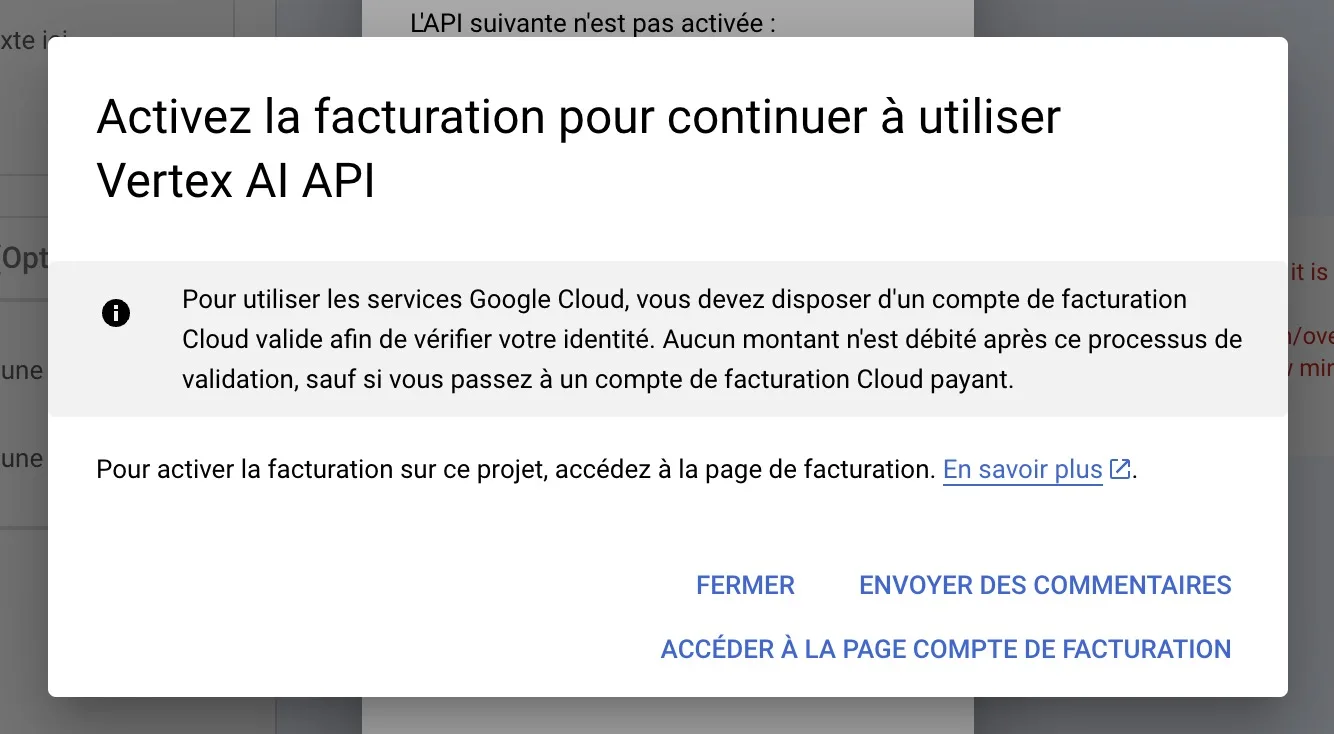
Task: Close the dialog with FERMER
Action: tap(745, 585)
